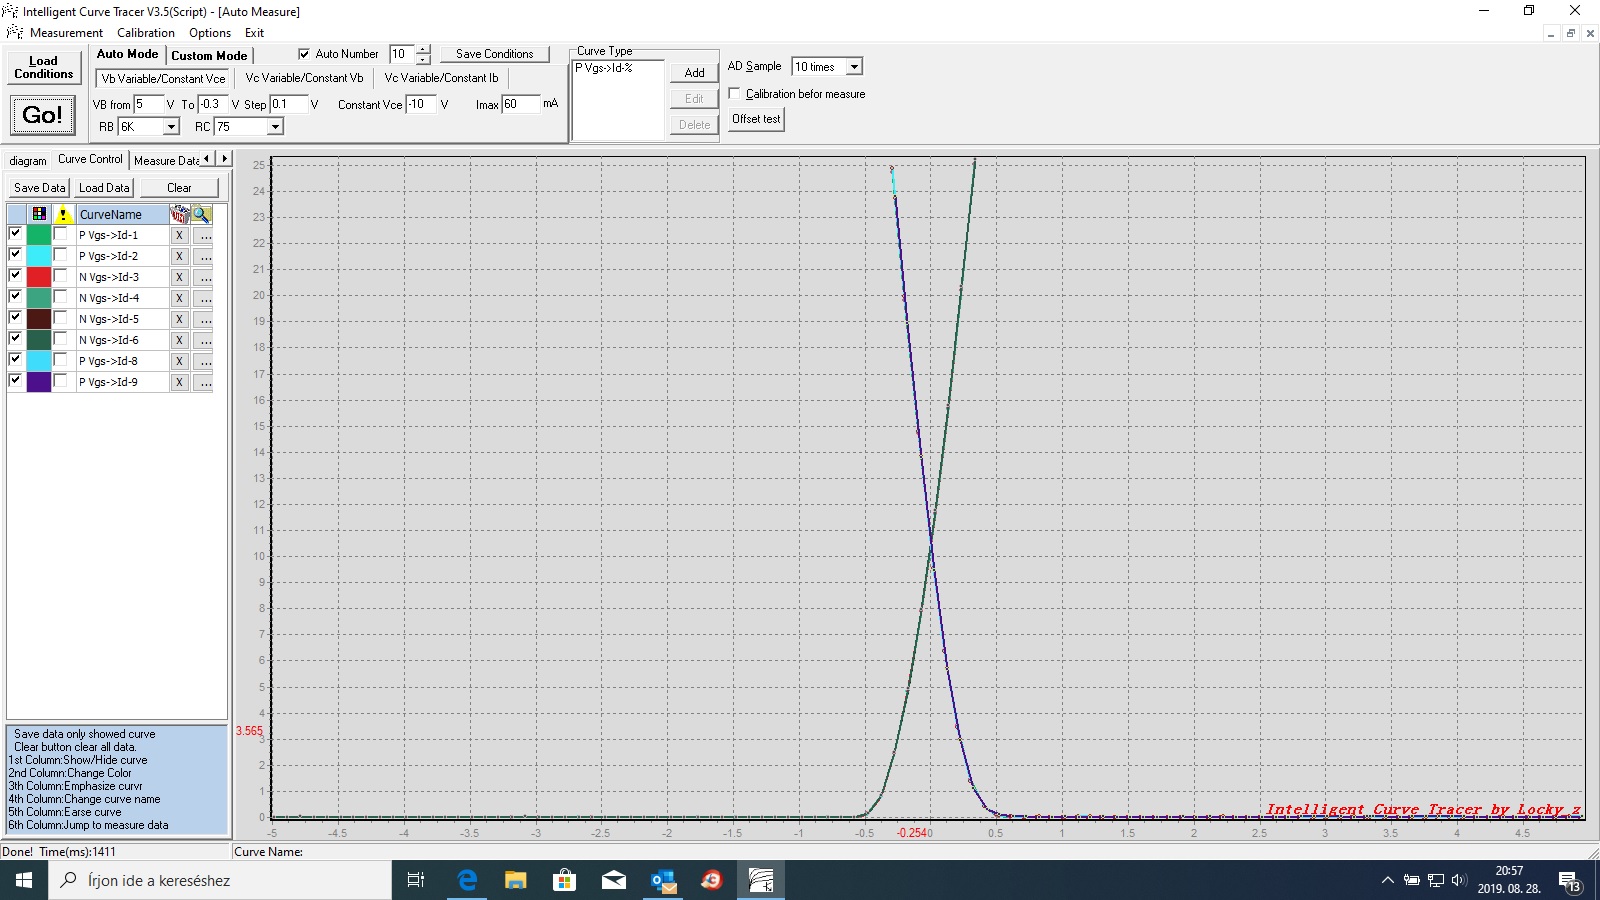Viewport: 1600px width, 900px height.
Task: Change color of curve N Vgs->Id-3 swatch
Action: pyautogui.click(x=39, y=277)
